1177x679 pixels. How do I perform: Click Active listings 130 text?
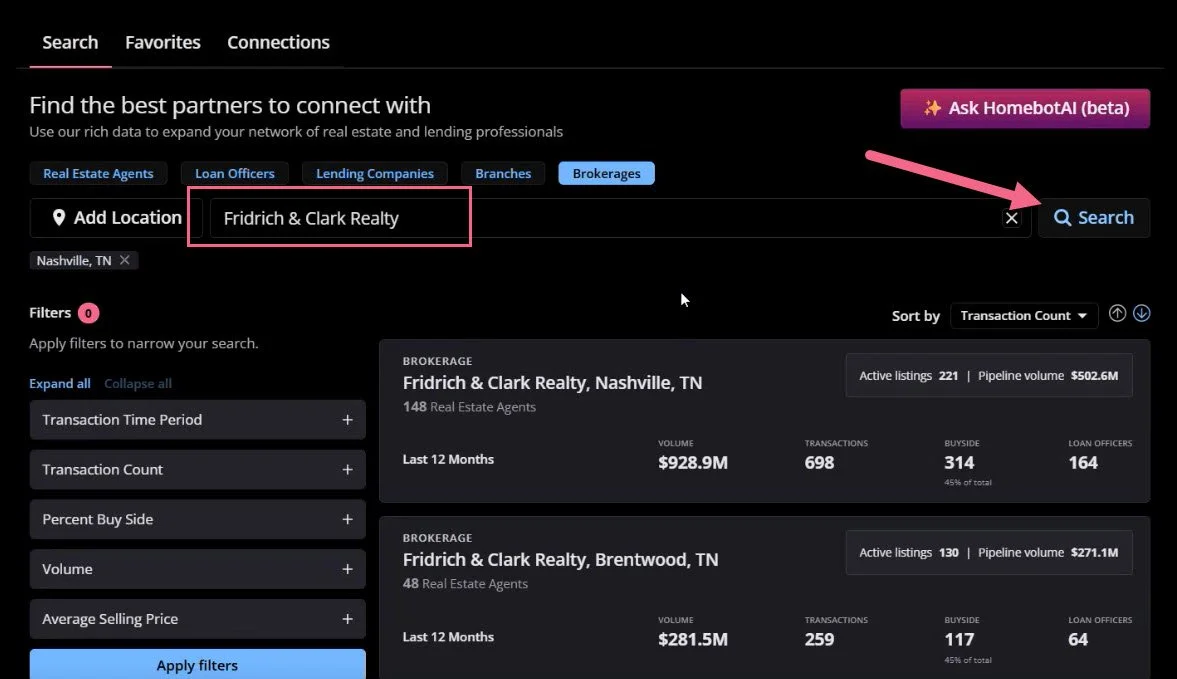coord(908,552)
